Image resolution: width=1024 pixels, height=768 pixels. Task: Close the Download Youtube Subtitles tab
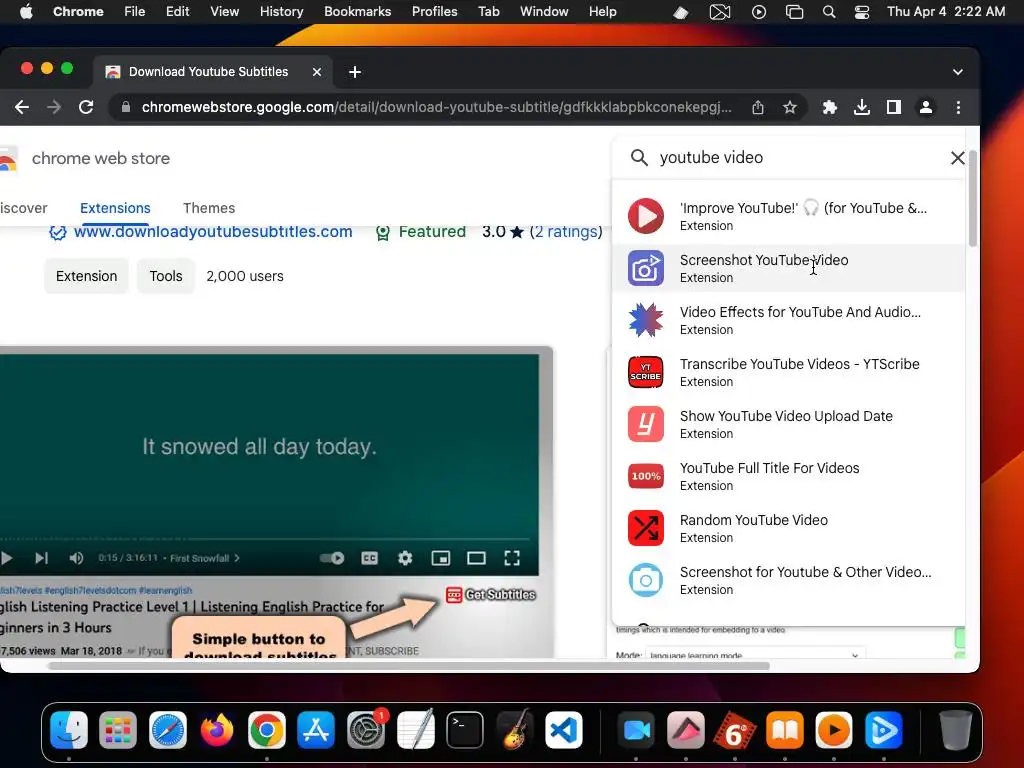pyautogui.click(x=317, y=72)
